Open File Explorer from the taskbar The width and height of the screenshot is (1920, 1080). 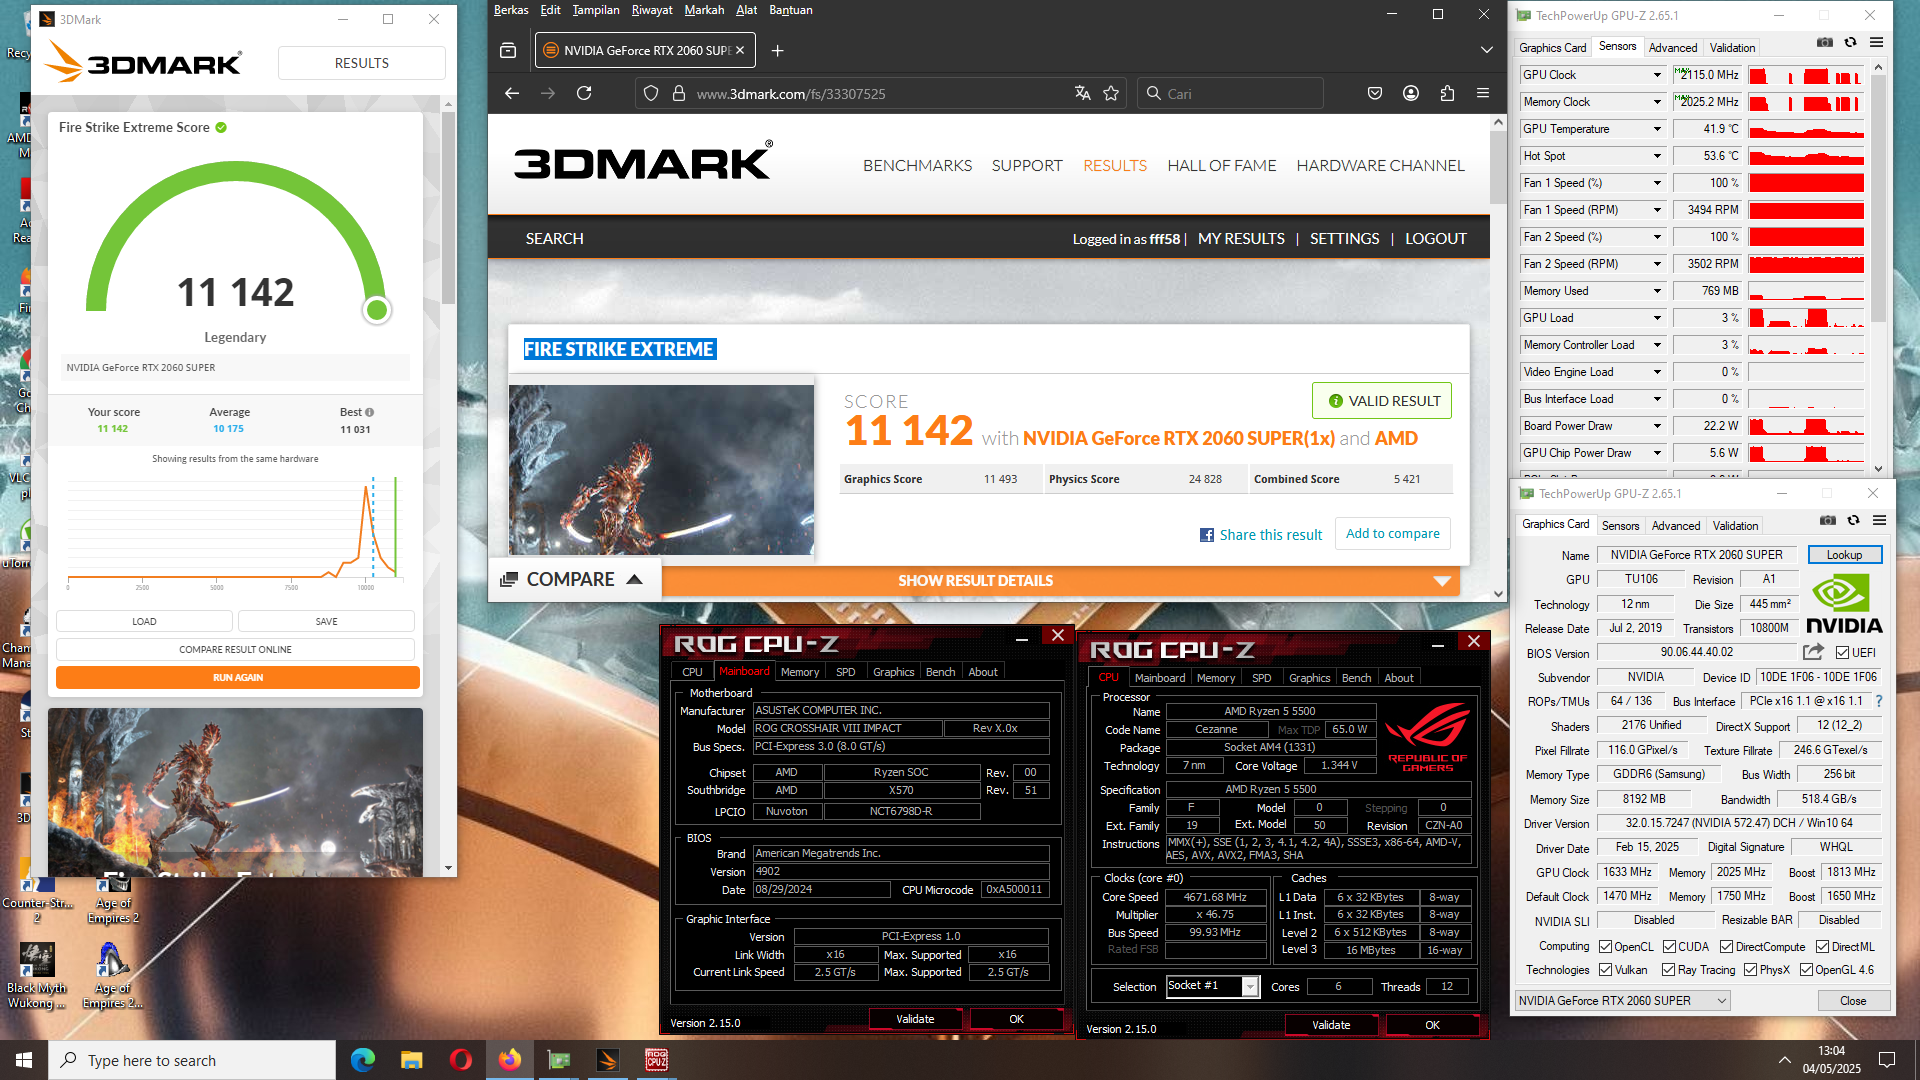(411, 1060)
